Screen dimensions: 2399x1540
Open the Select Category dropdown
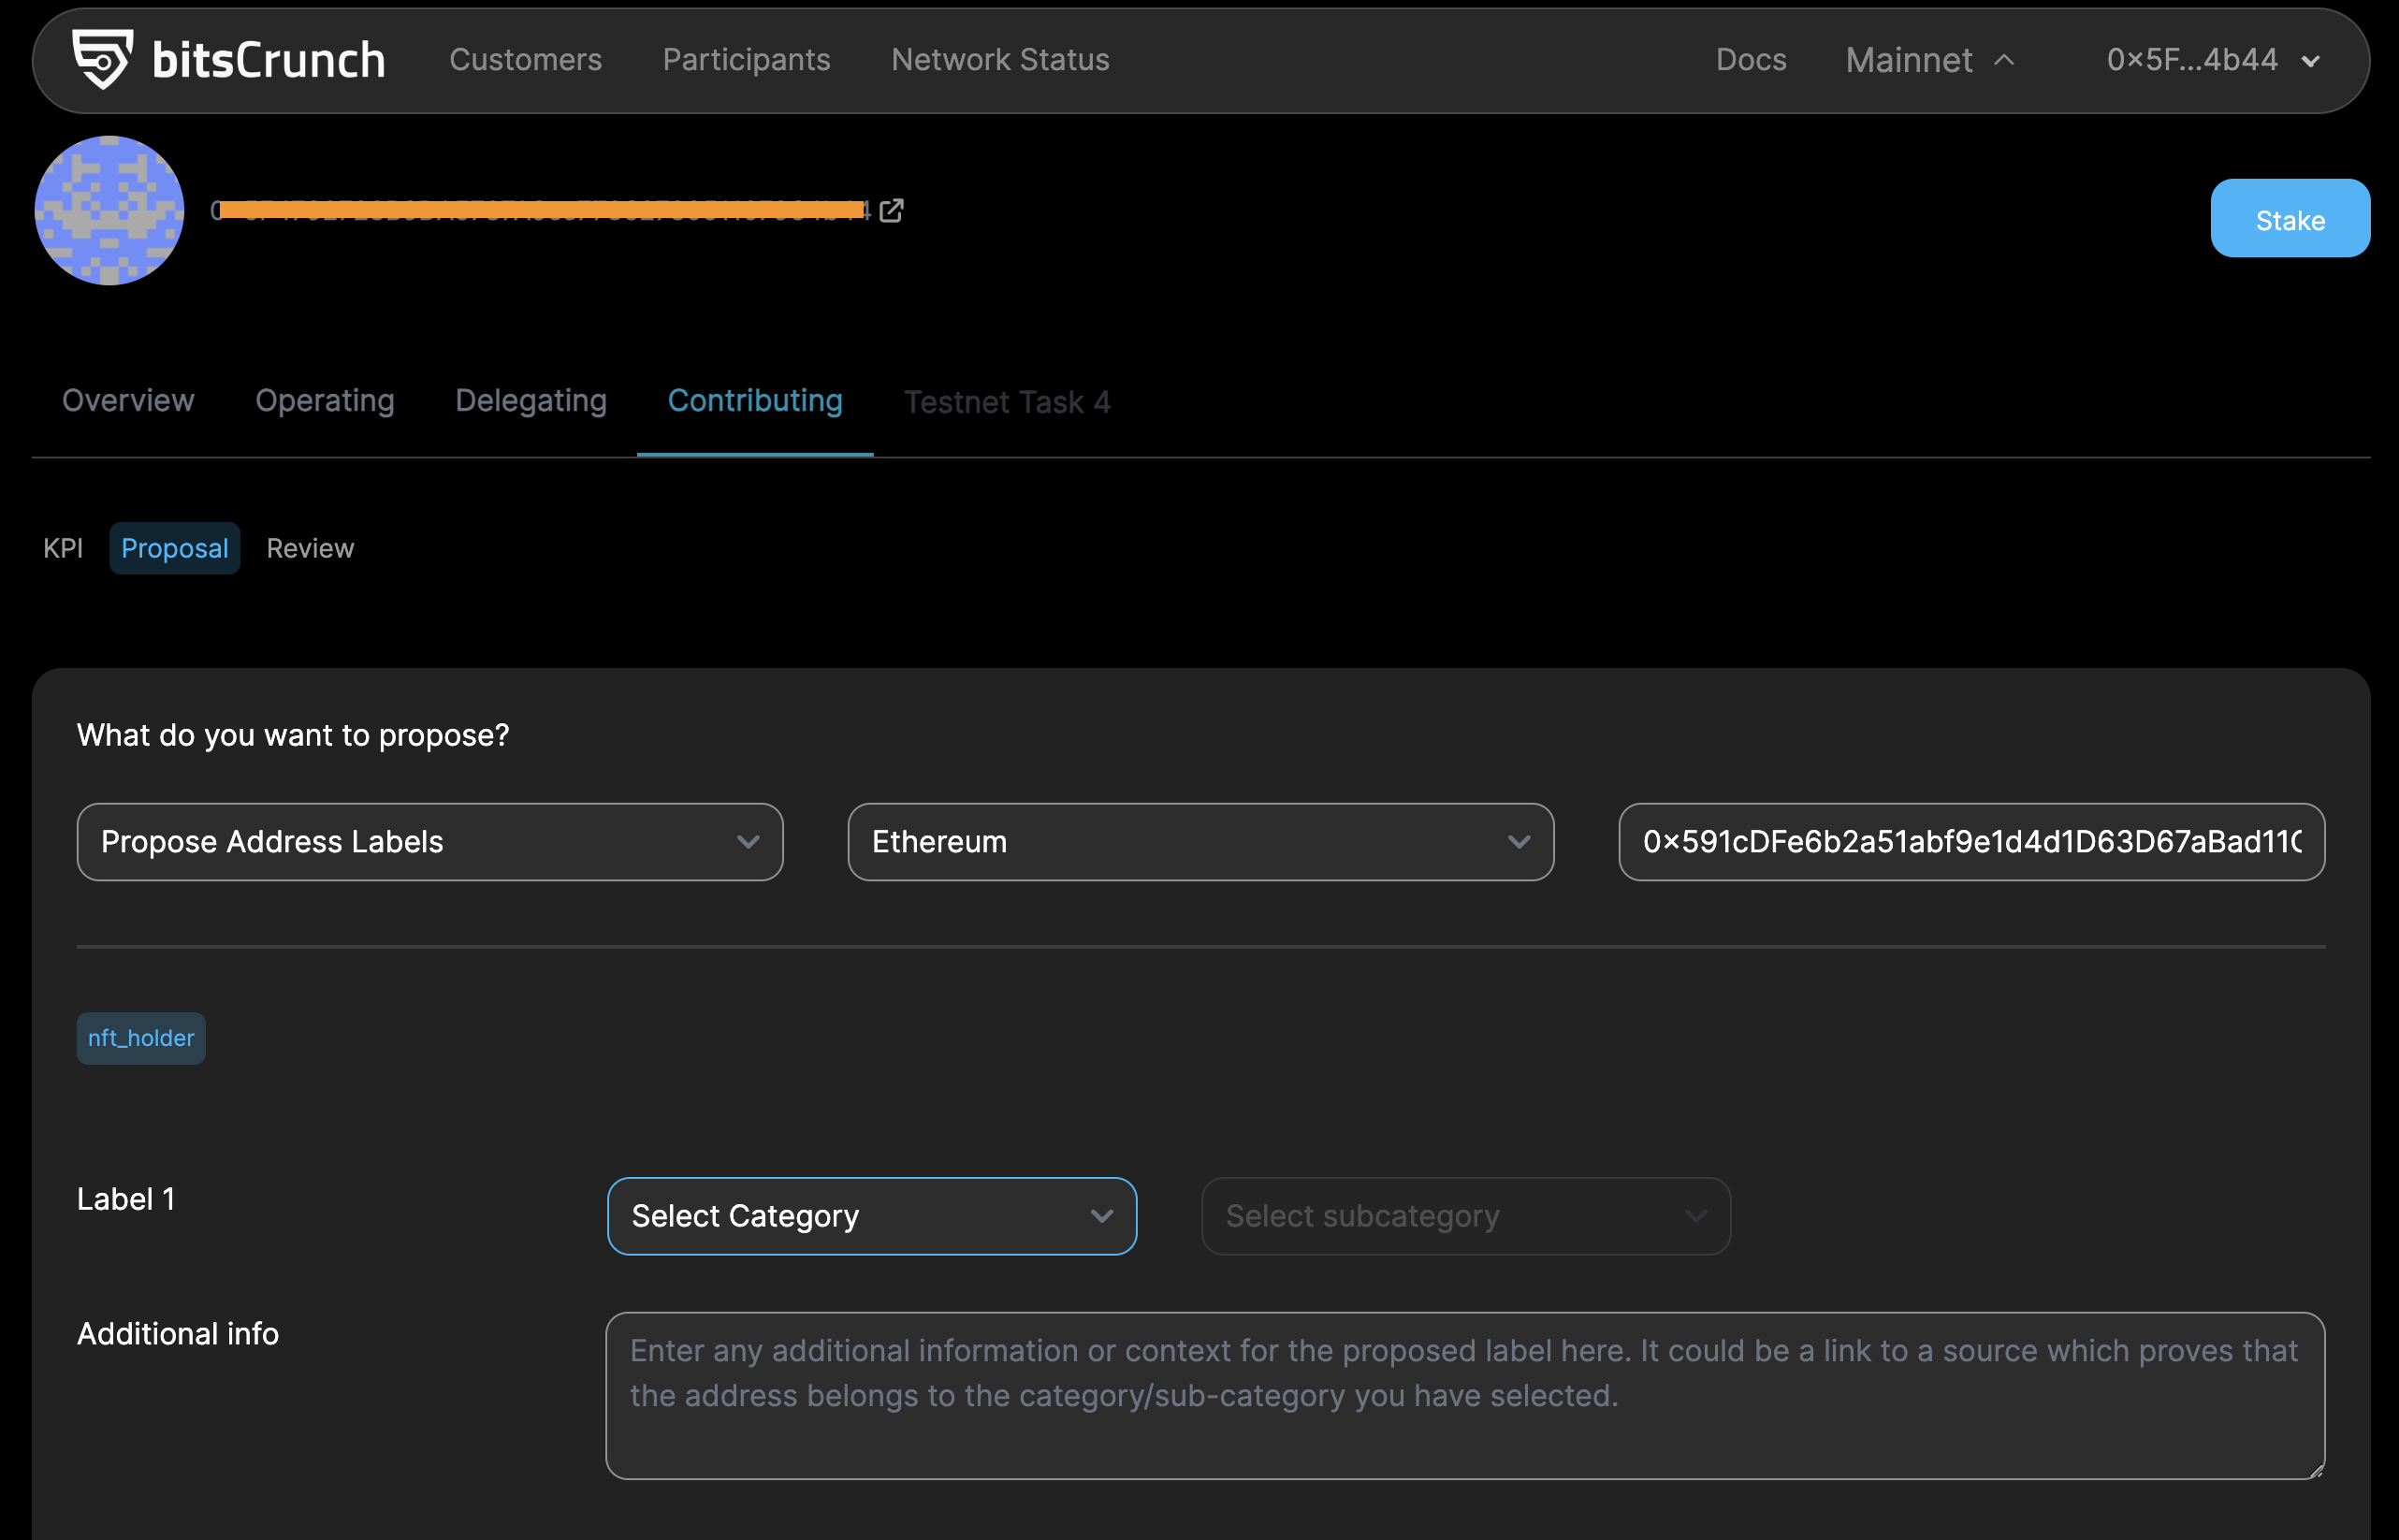coord(872,1216)
